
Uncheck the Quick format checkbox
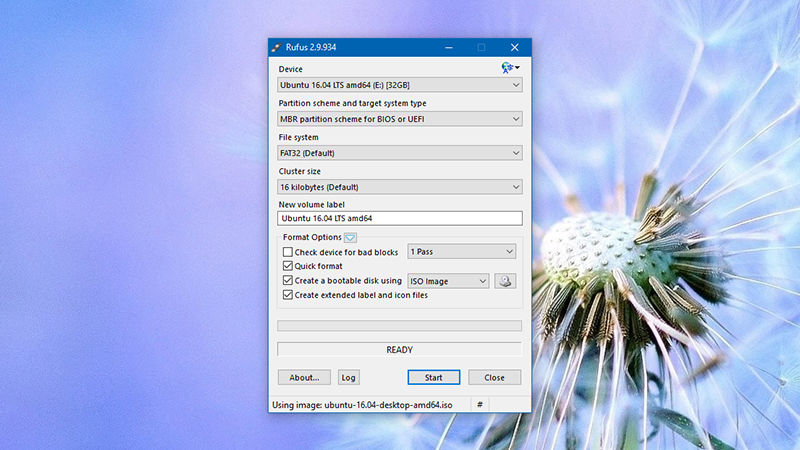(288, 267)
